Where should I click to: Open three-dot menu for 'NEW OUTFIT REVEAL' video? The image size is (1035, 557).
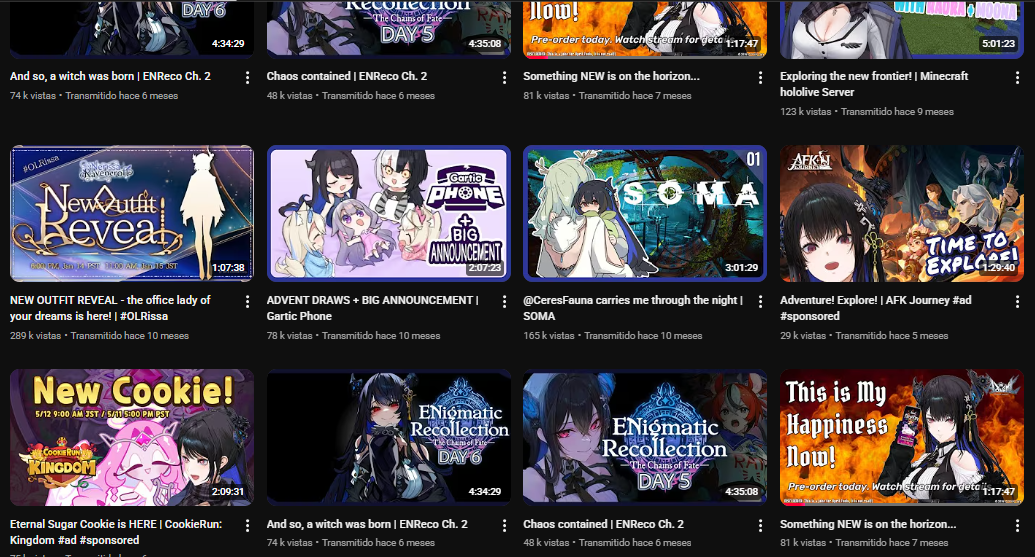pos(248,302)
